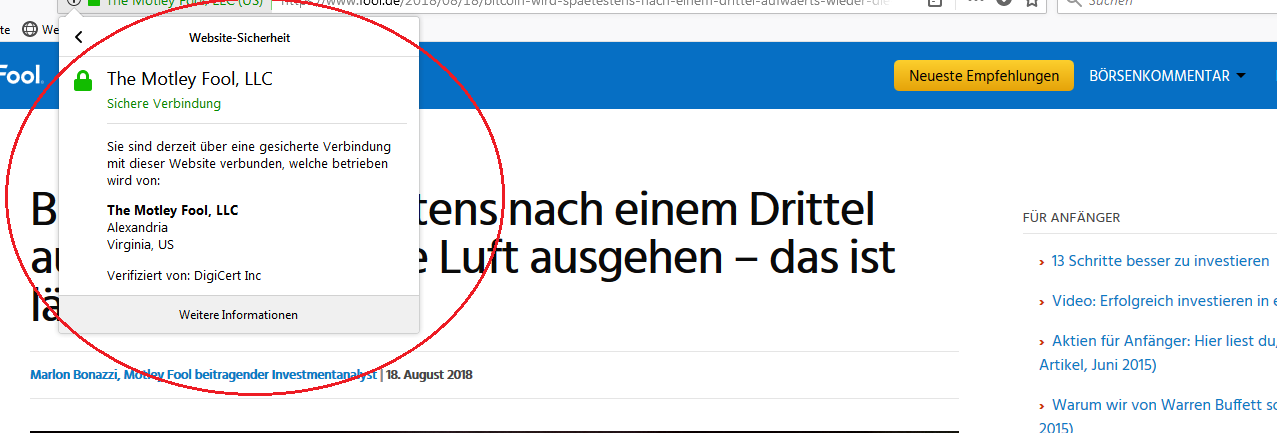Screen dimensions: 1277x433
Task: Click the Verifiziert von: DigiCert Inc text
Action: coord(185,275)
